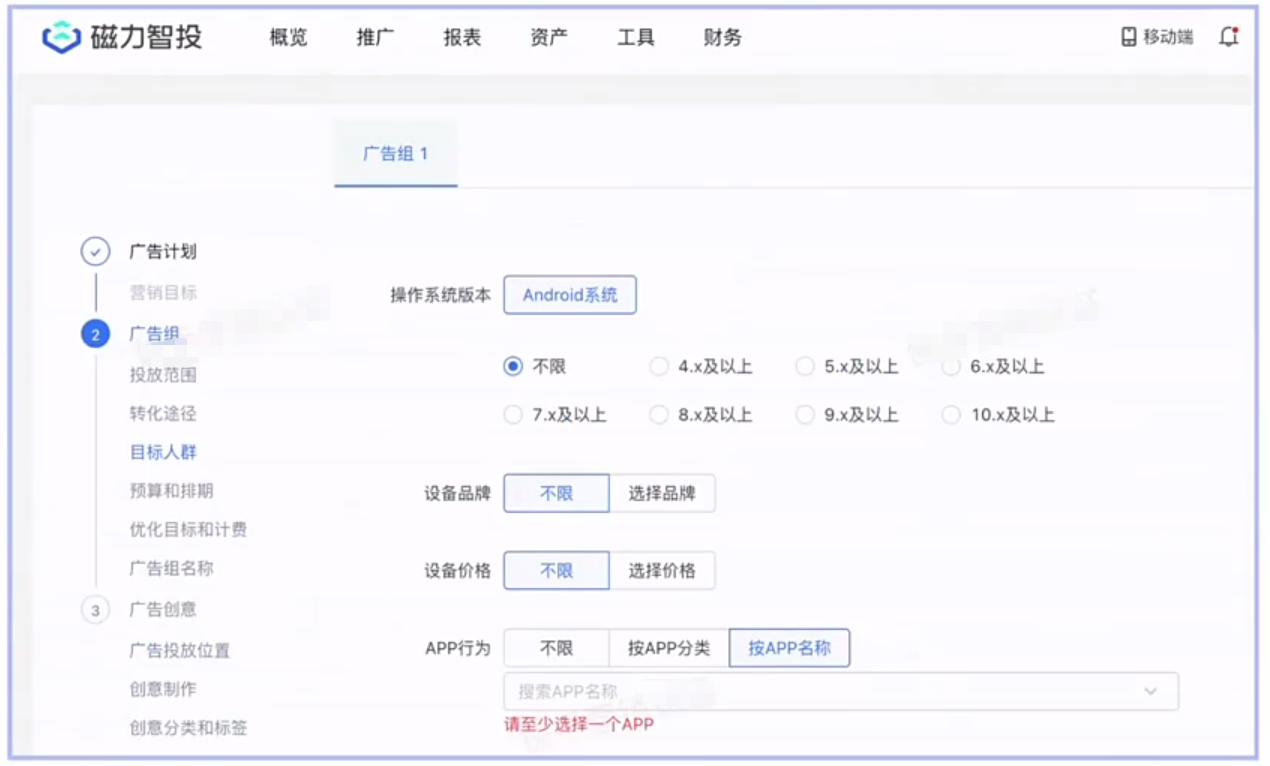Click 预算和排期 in the sidebar

[x=172, y=491]
